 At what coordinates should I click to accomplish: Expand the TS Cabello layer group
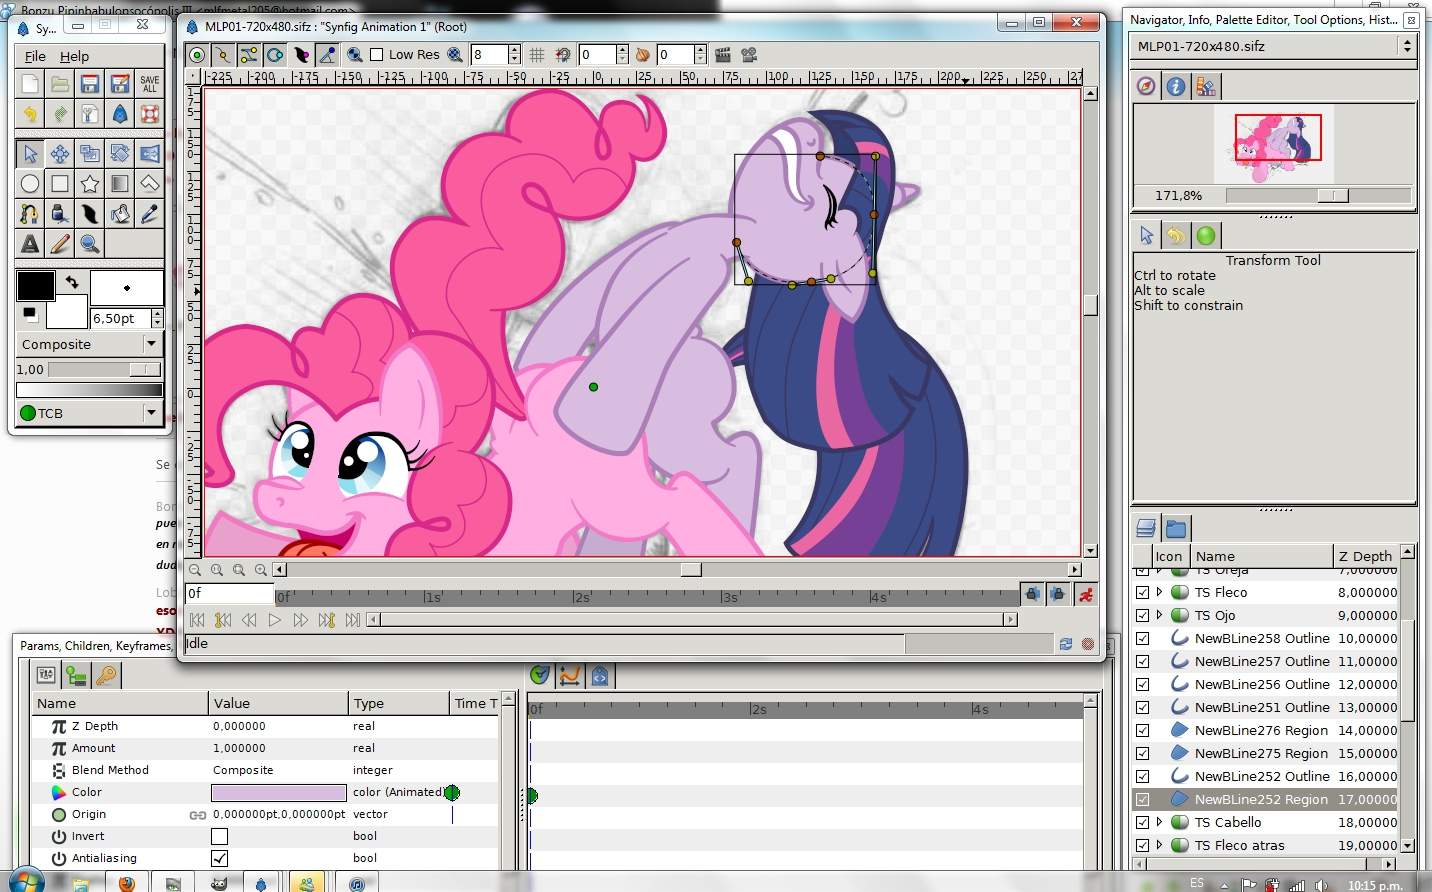click(x=1160, y=822)
